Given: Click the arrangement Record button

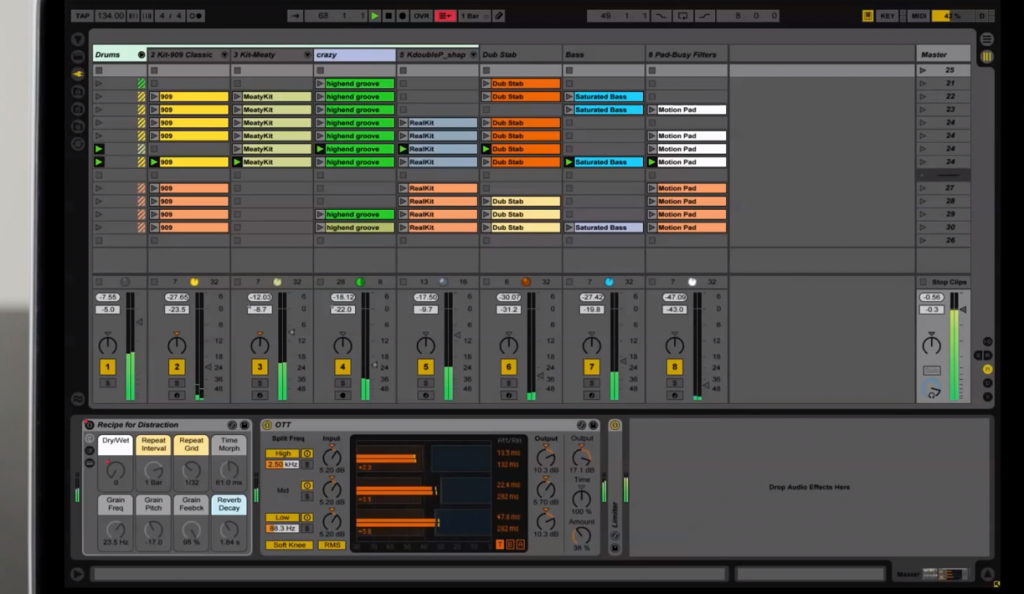Looking at the screenshot, I should point(402,16).
